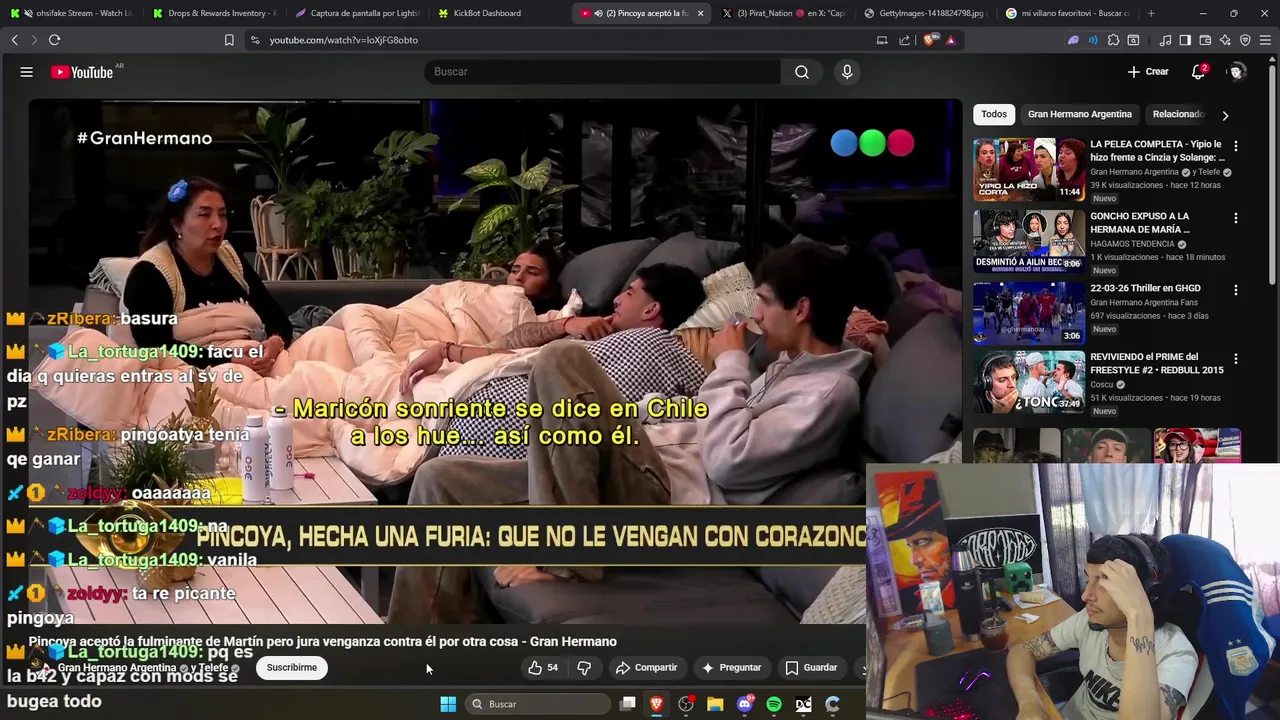This screenshot has height=720, width=1280.
Task: Open more options for 22-03-26 Thriller video
Action: click(x=1235, y=290)
